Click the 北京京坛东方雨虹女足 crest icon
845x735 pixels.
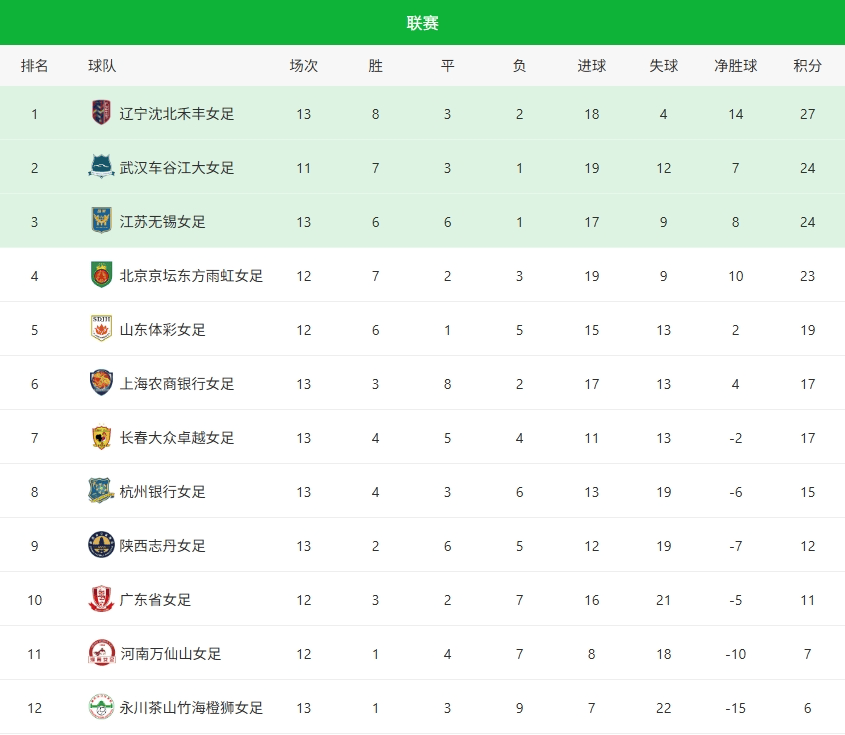[101, 275]
